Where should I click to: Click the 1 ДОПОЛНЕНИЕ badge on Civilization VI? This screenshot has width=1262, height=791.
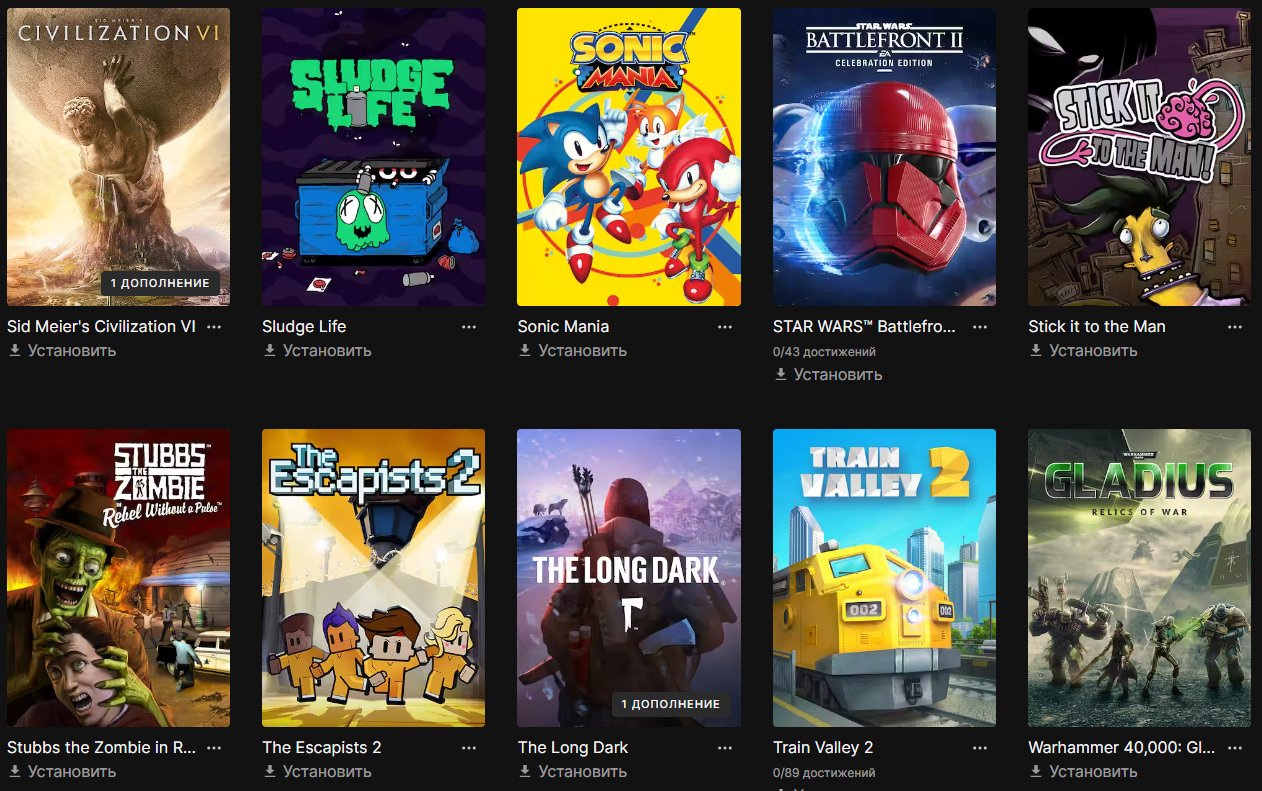pos(160,283)
